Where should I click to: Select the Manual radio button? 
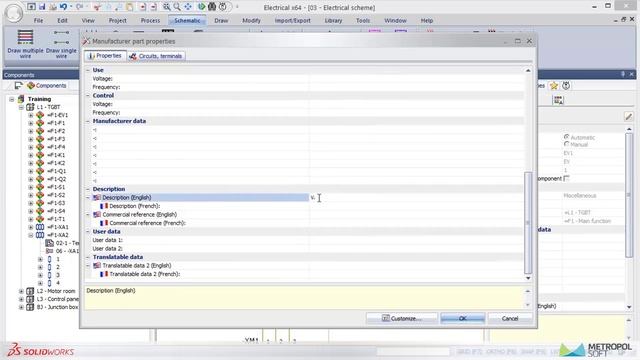[566, 144]
